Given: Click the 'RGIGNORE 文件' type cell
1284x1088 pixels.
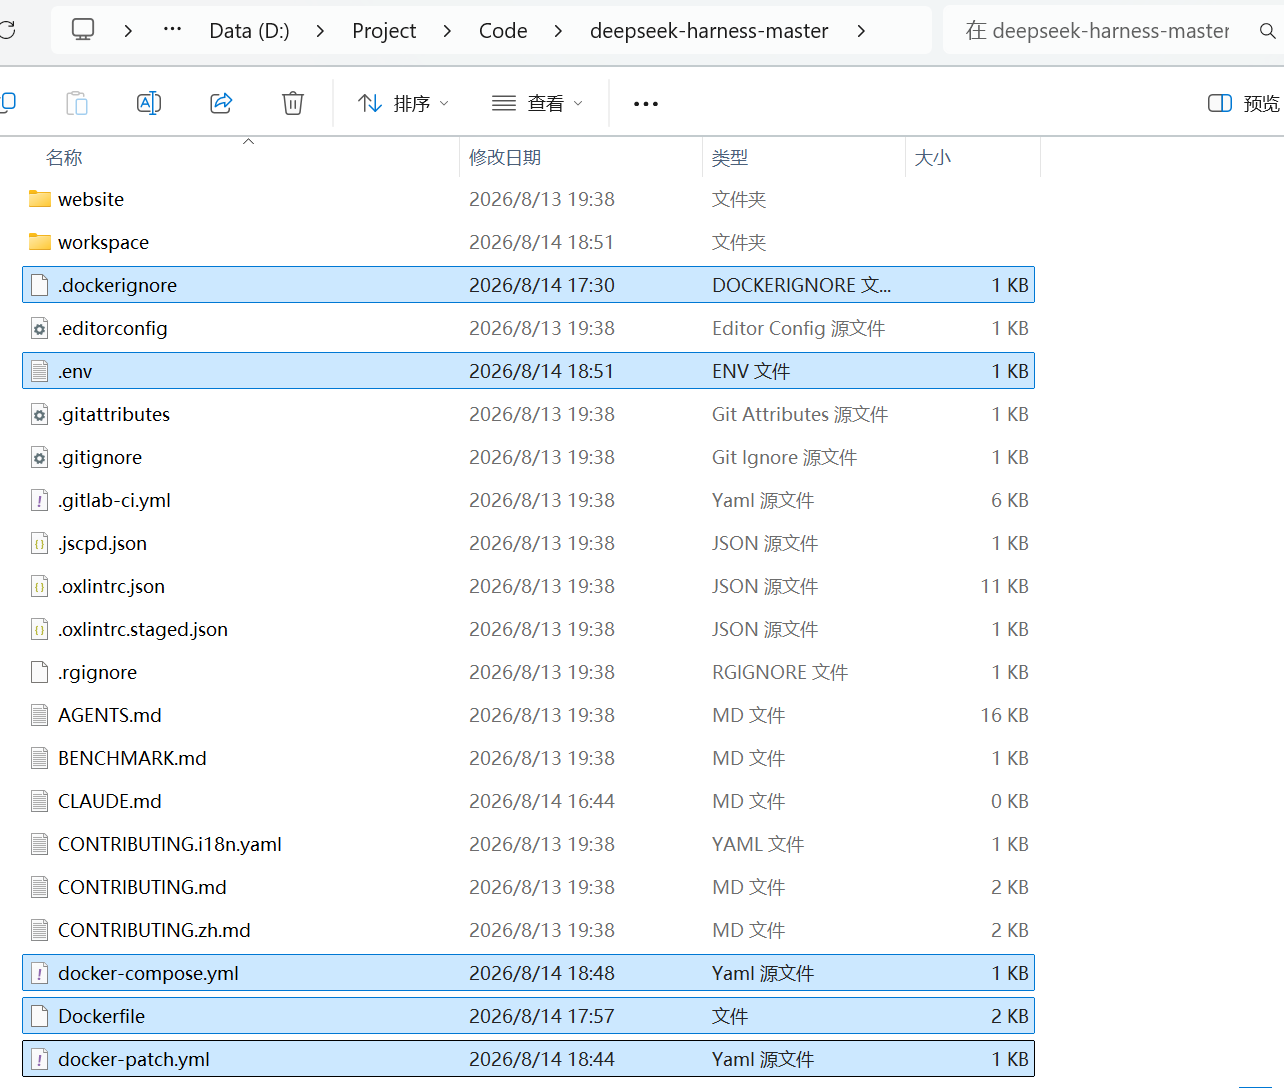Looking at the screenshot, I should [780, 672].
